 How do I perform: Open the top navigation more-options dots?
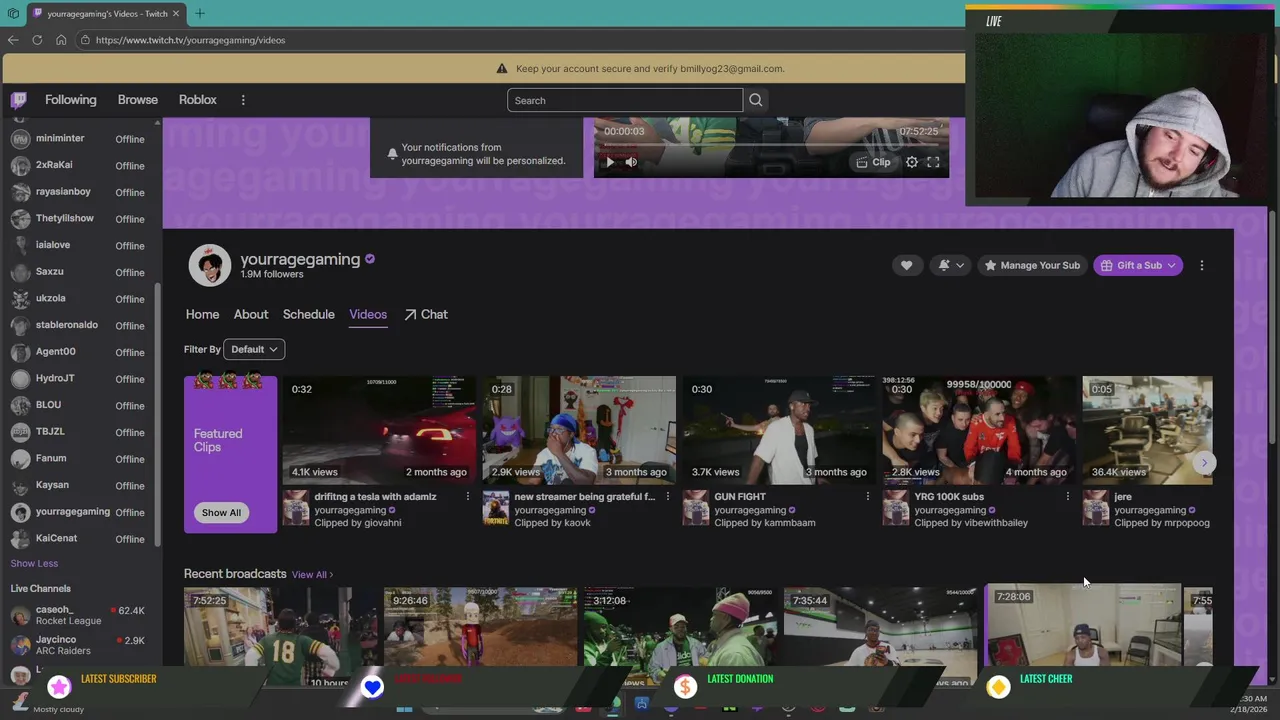click(x=242, y=100)
